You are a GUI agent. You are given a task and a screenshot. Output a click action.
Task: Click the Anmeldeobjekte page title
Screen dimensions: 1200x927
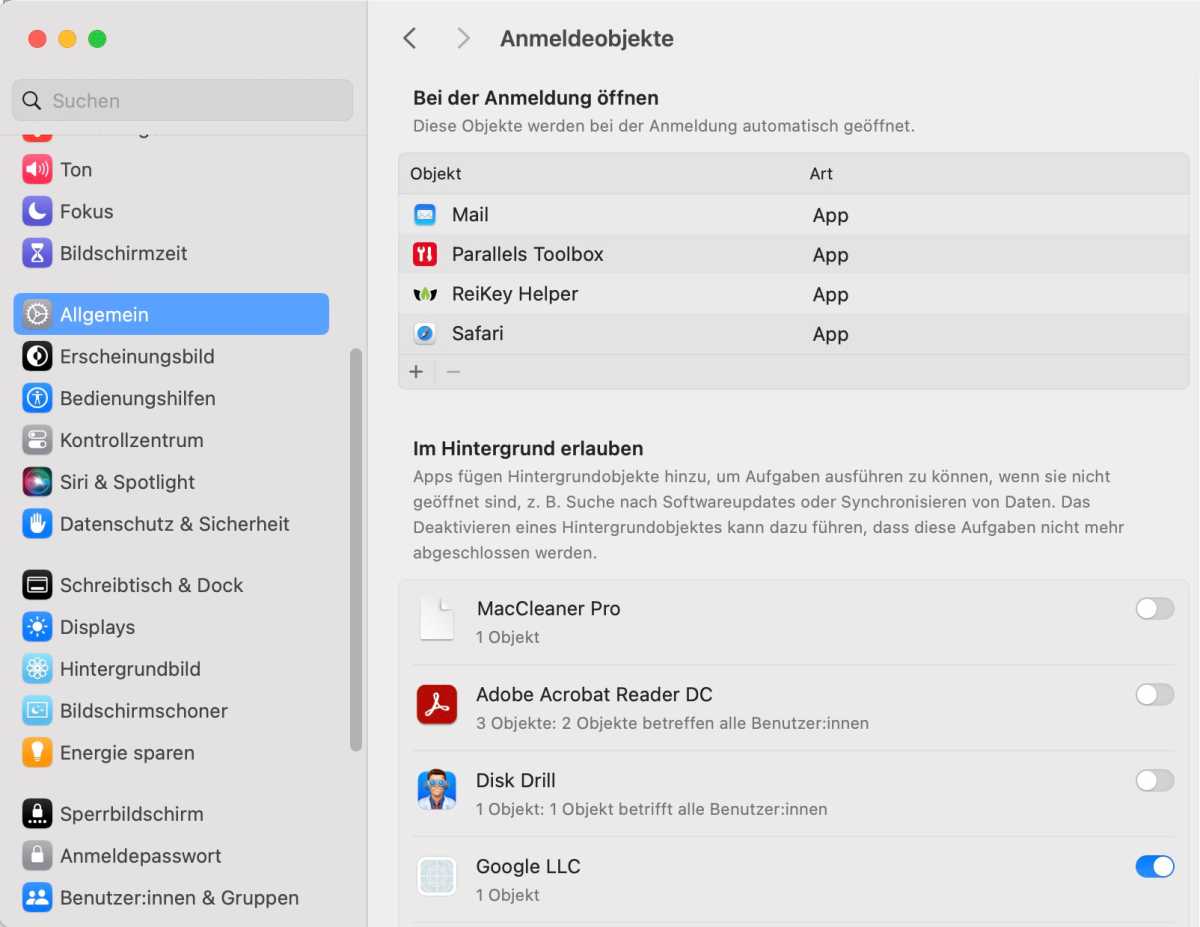(587, 39)
